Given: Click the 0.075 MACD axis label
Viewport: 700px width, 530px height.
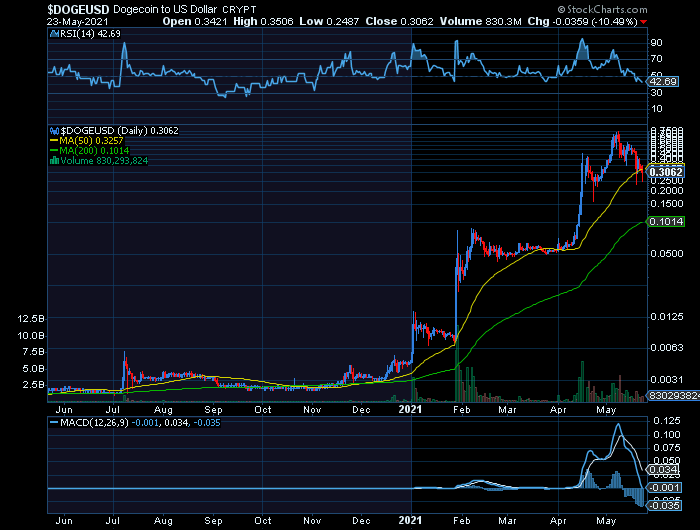Looking at the screenshot, I should [x=667, y=448].
